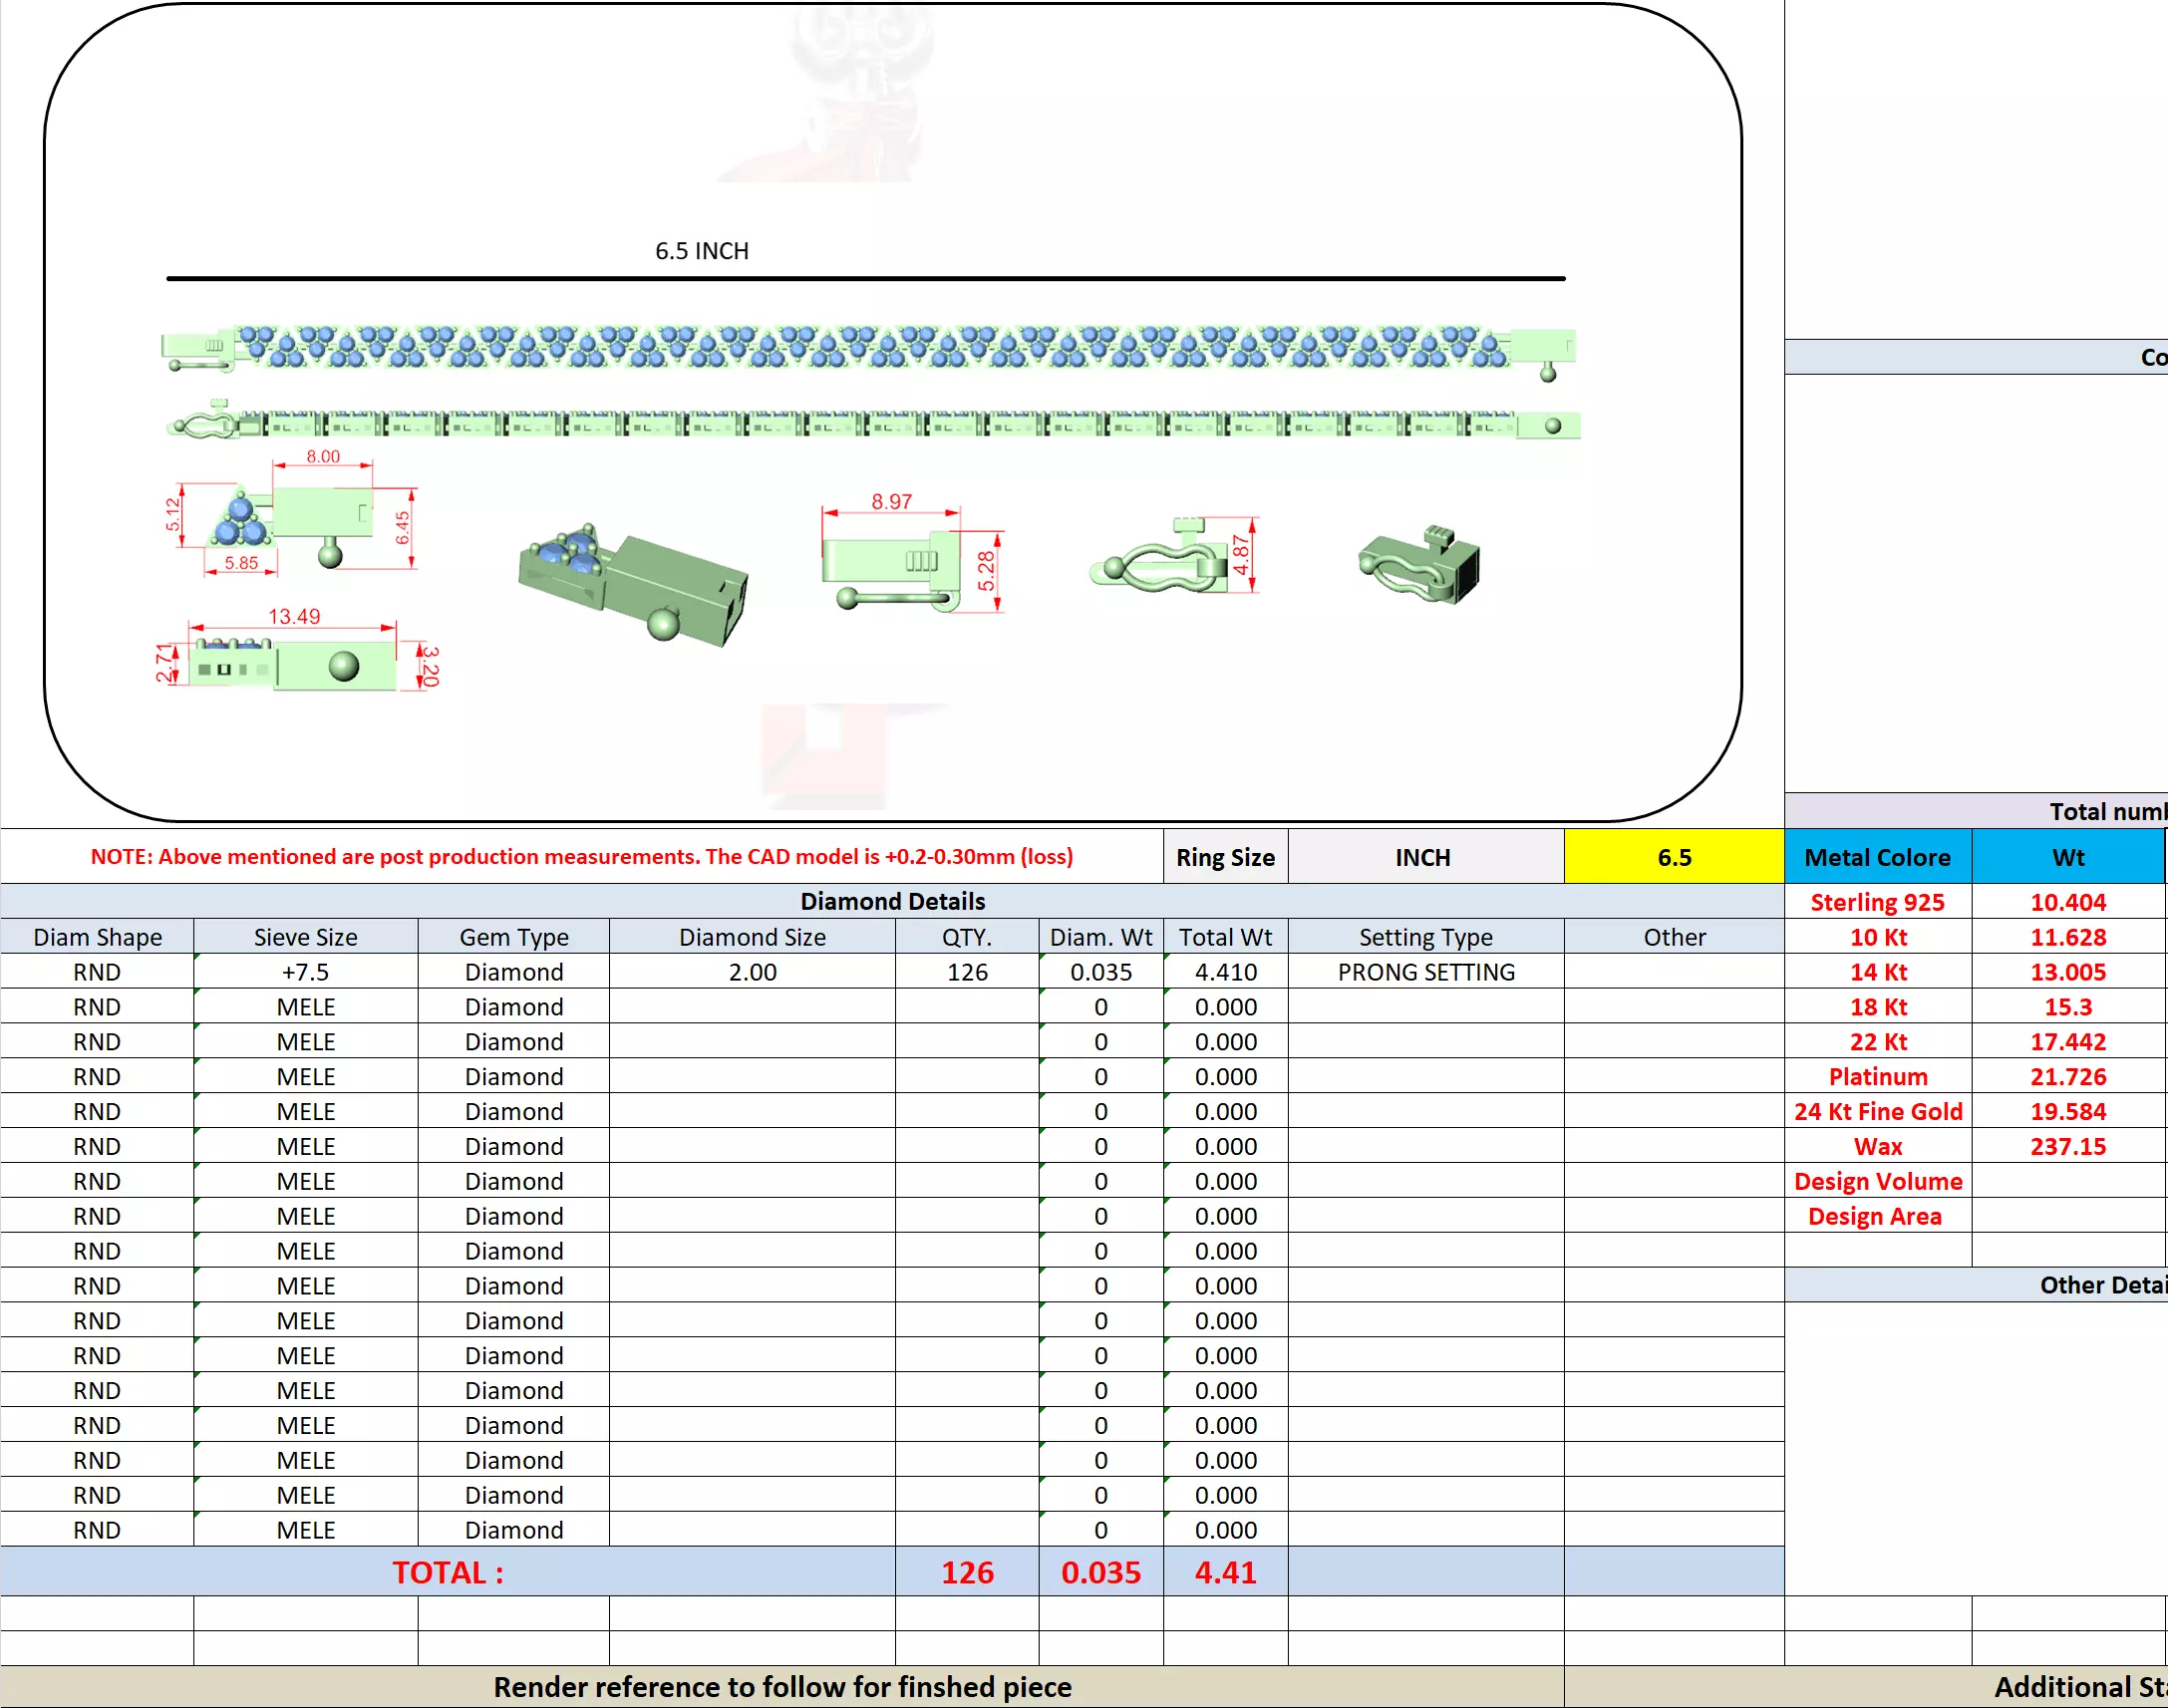This screenshot has height=1708, width=2168.
Task: Select the Wax weight 237.15 cell
Action: (2067, 1147)
